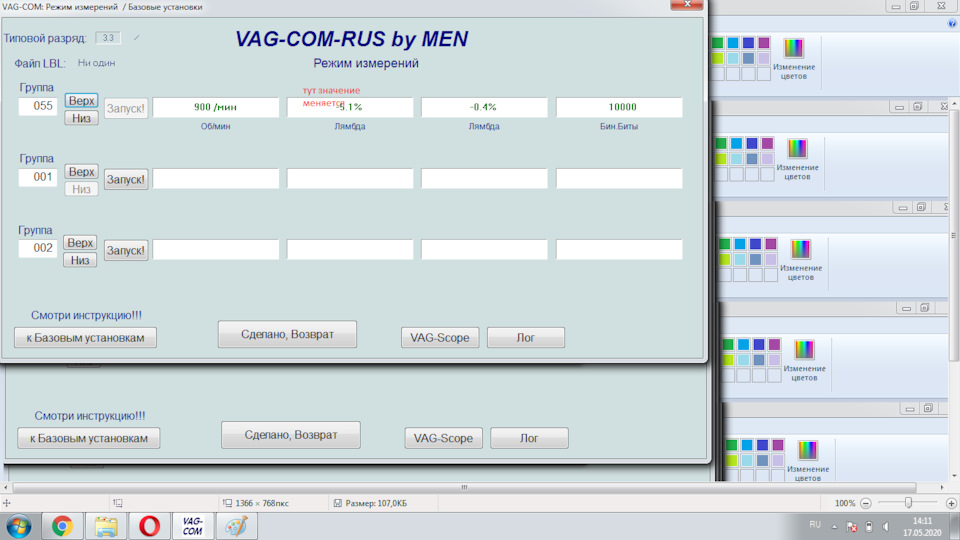Click к Базовым установкам in front VAG-COM window
The image size is (960, 540).
click(x=85, y=337)
